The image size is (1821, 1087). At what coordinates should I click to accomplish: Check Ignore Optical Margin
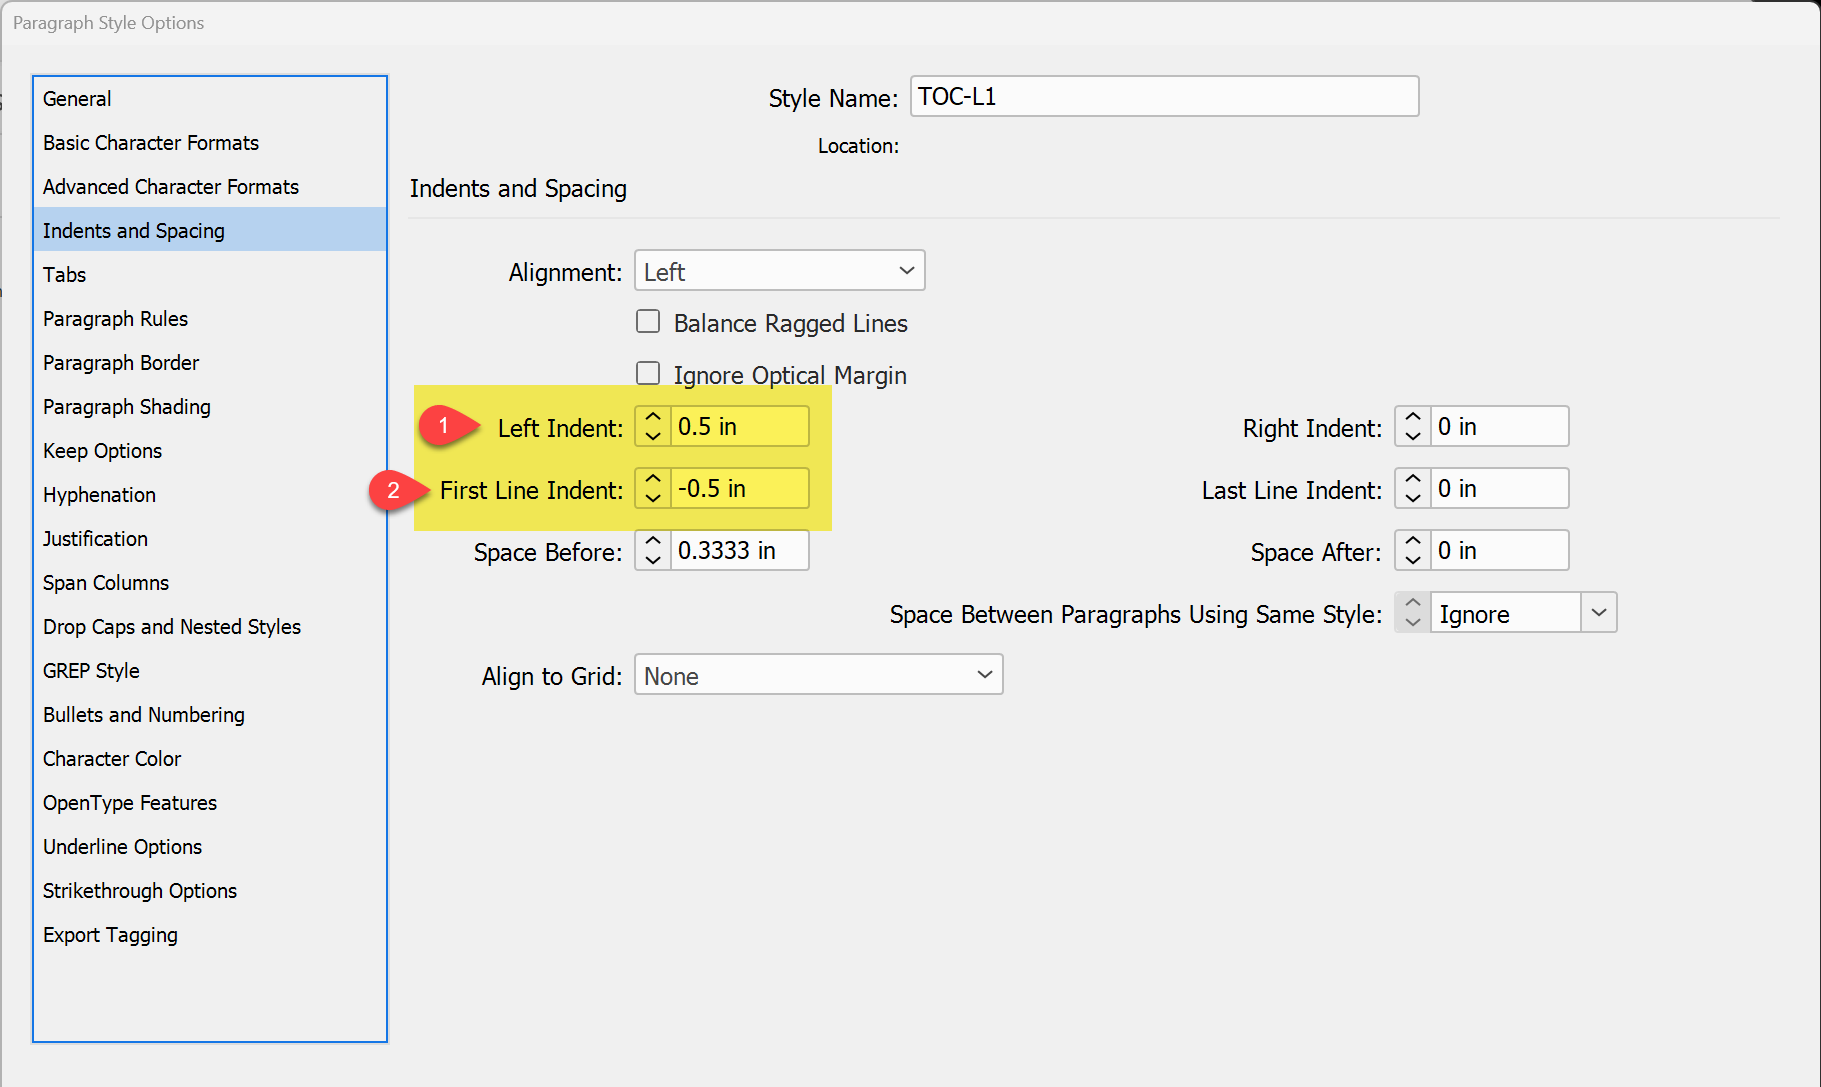648,372
